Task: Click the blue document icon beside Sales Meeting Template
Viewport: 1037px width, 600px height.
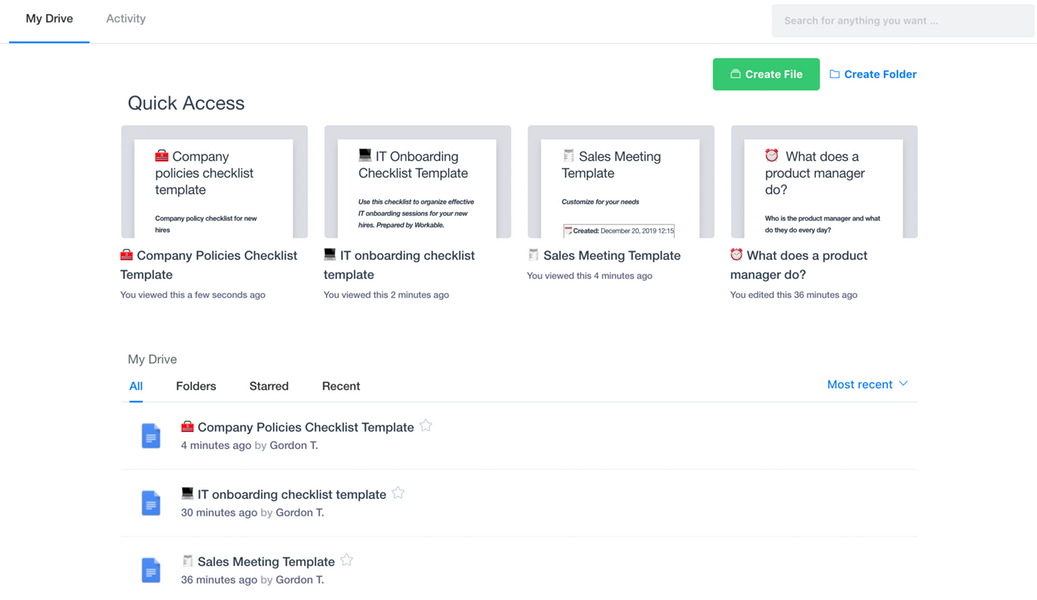Action: point(151,570)
